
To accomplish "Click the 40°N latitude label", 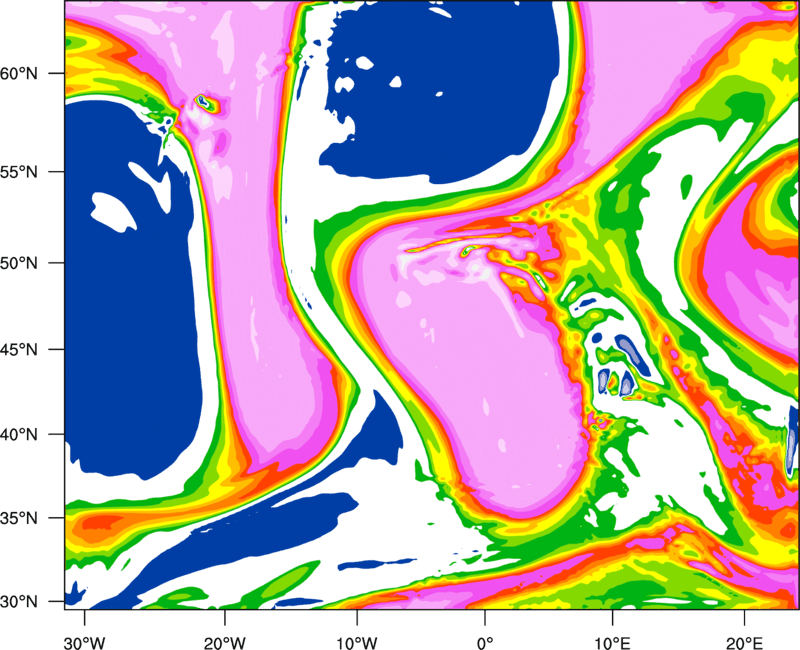I will click(x=19, y=435).
